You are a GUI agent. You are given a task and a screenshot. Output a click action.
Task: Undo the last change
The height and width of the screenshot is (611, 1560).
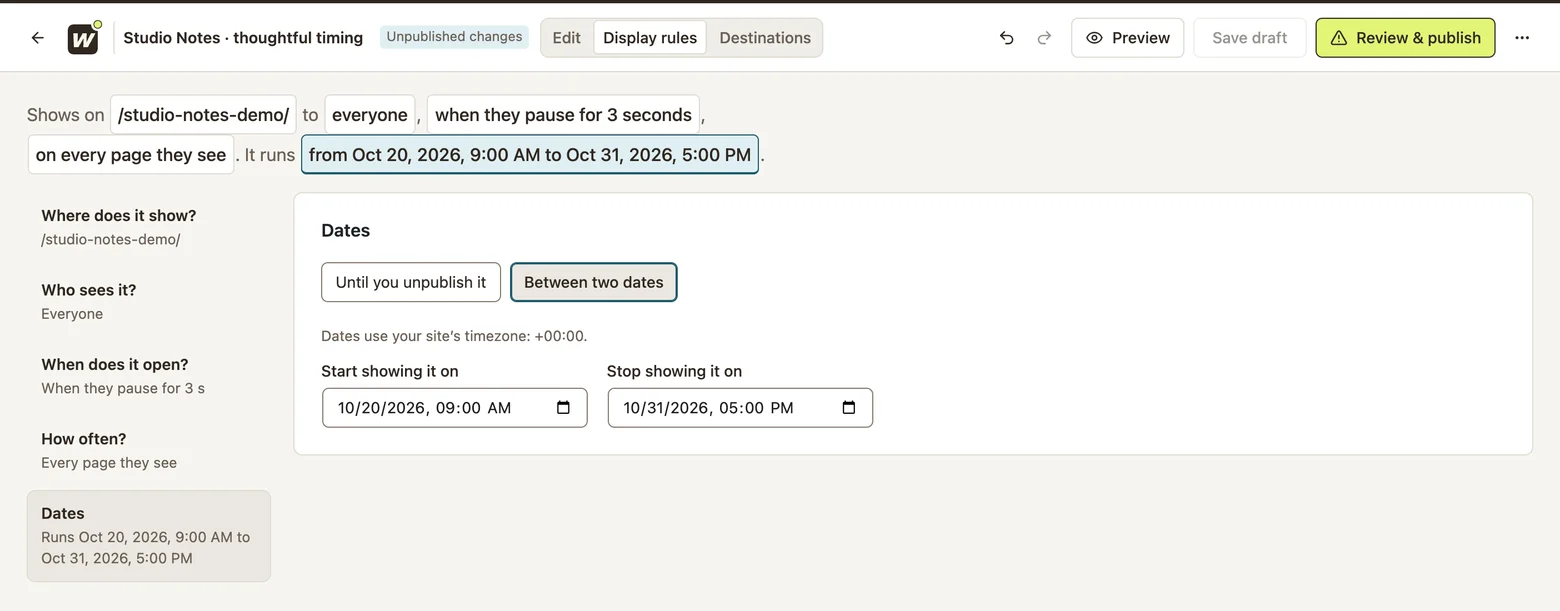(x=1006, y=38)
